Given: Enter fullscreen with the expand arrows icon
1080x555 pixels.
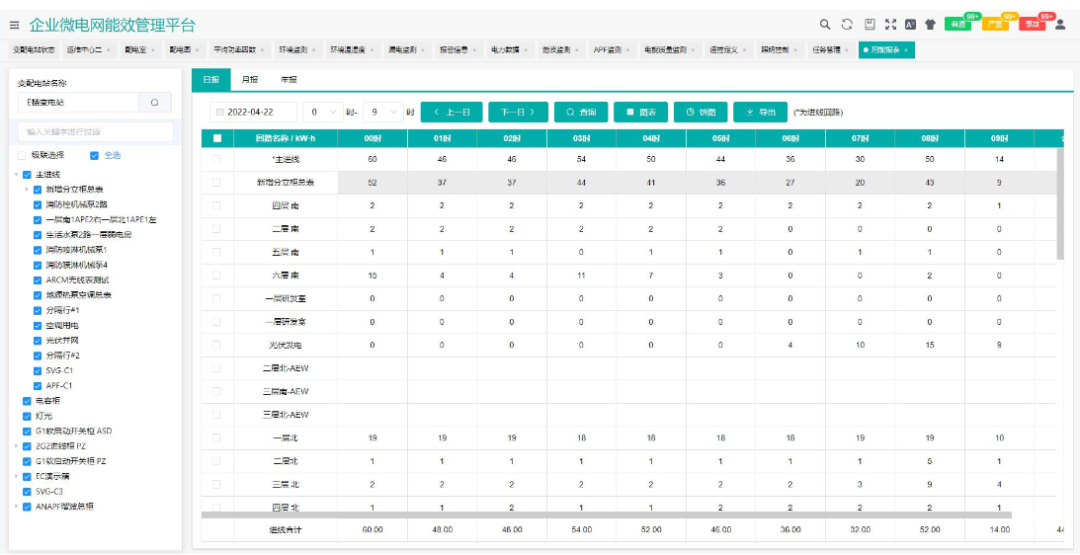Looking at the screenshot, I should coord(890,25).
